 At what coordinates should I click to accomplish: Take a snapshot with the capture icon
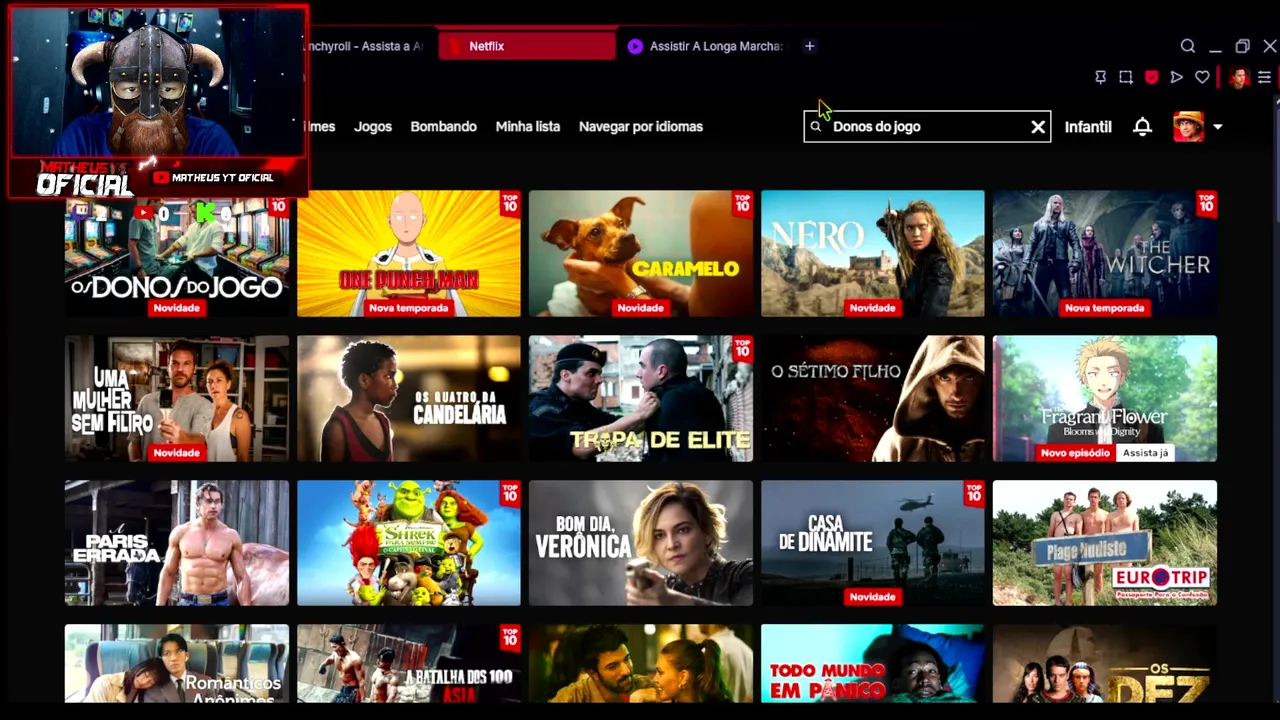[x=1126, y=77]
